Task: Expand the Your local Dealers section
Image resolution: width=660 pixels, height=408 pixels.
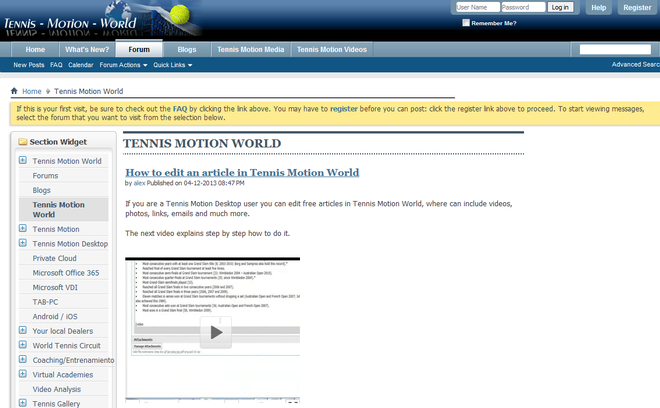Action: [23, 330]
